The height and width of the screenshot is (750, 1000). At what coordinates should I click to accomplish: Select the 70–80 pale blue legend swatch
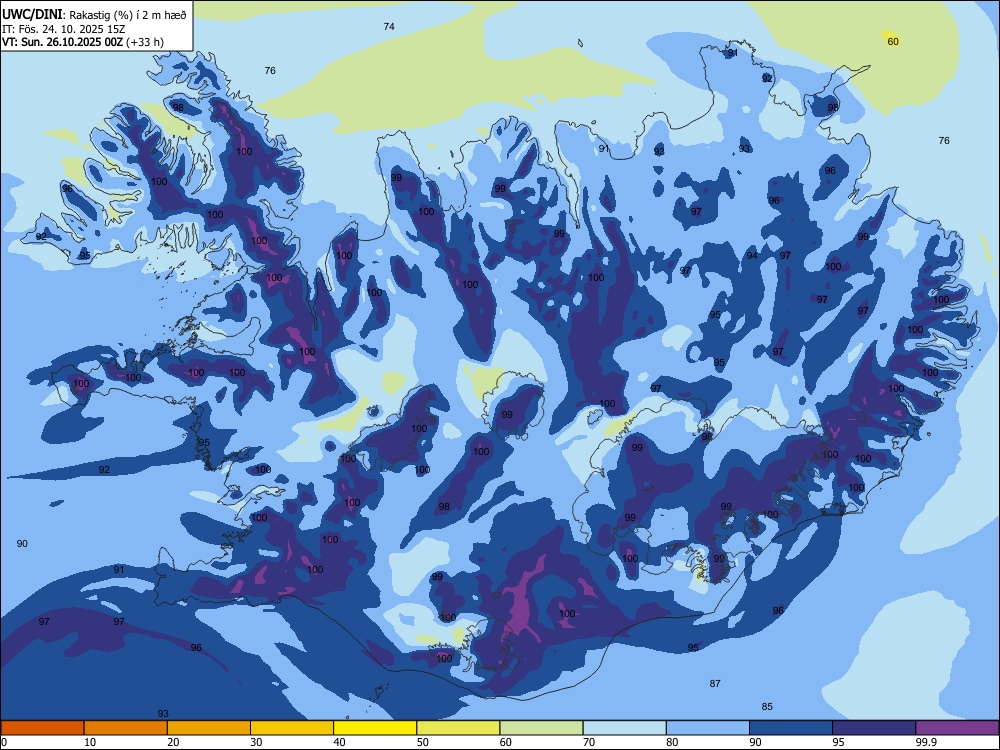624,728
